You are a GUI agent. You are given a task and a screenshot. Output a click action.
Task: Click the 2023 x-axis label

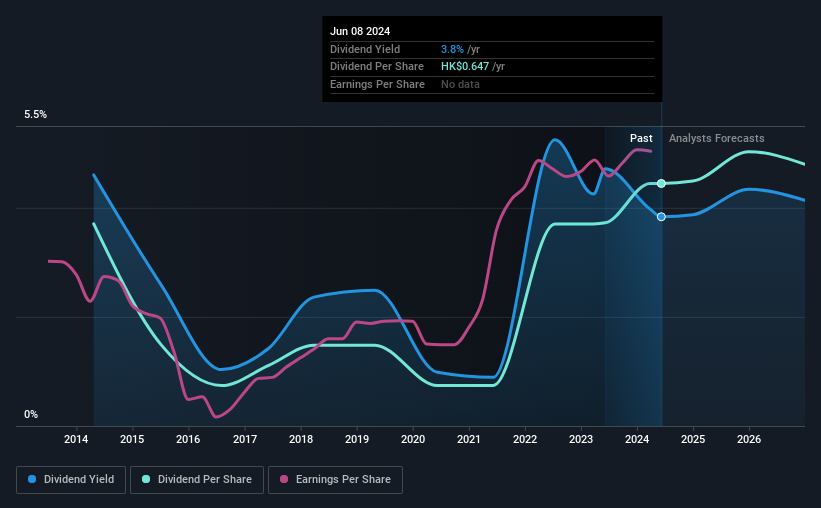tap(581, 439)
